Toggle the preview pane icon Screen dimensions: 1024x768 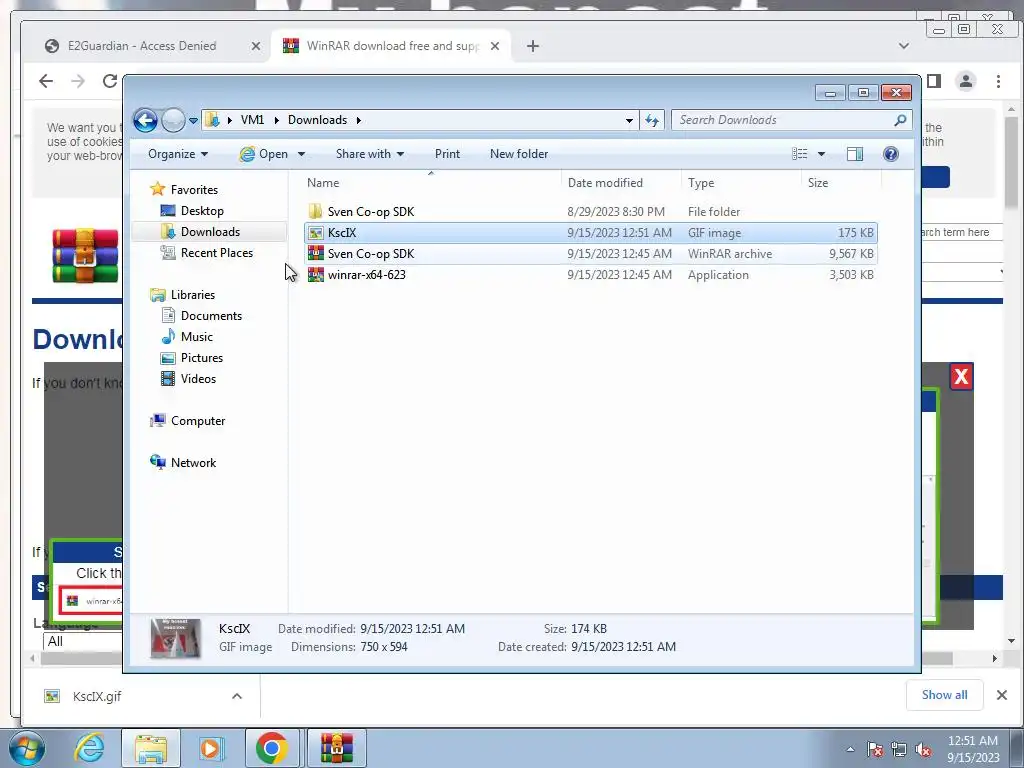(x=855, y=154)
